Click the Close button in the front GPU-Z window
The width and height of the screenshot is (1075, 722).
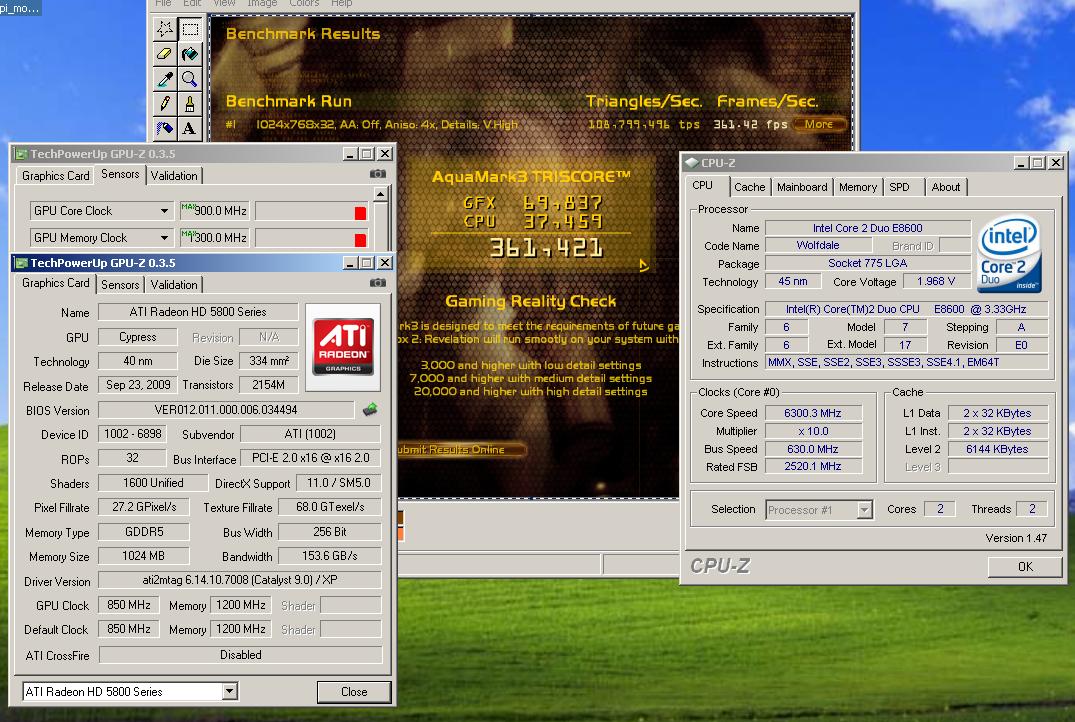354,692
